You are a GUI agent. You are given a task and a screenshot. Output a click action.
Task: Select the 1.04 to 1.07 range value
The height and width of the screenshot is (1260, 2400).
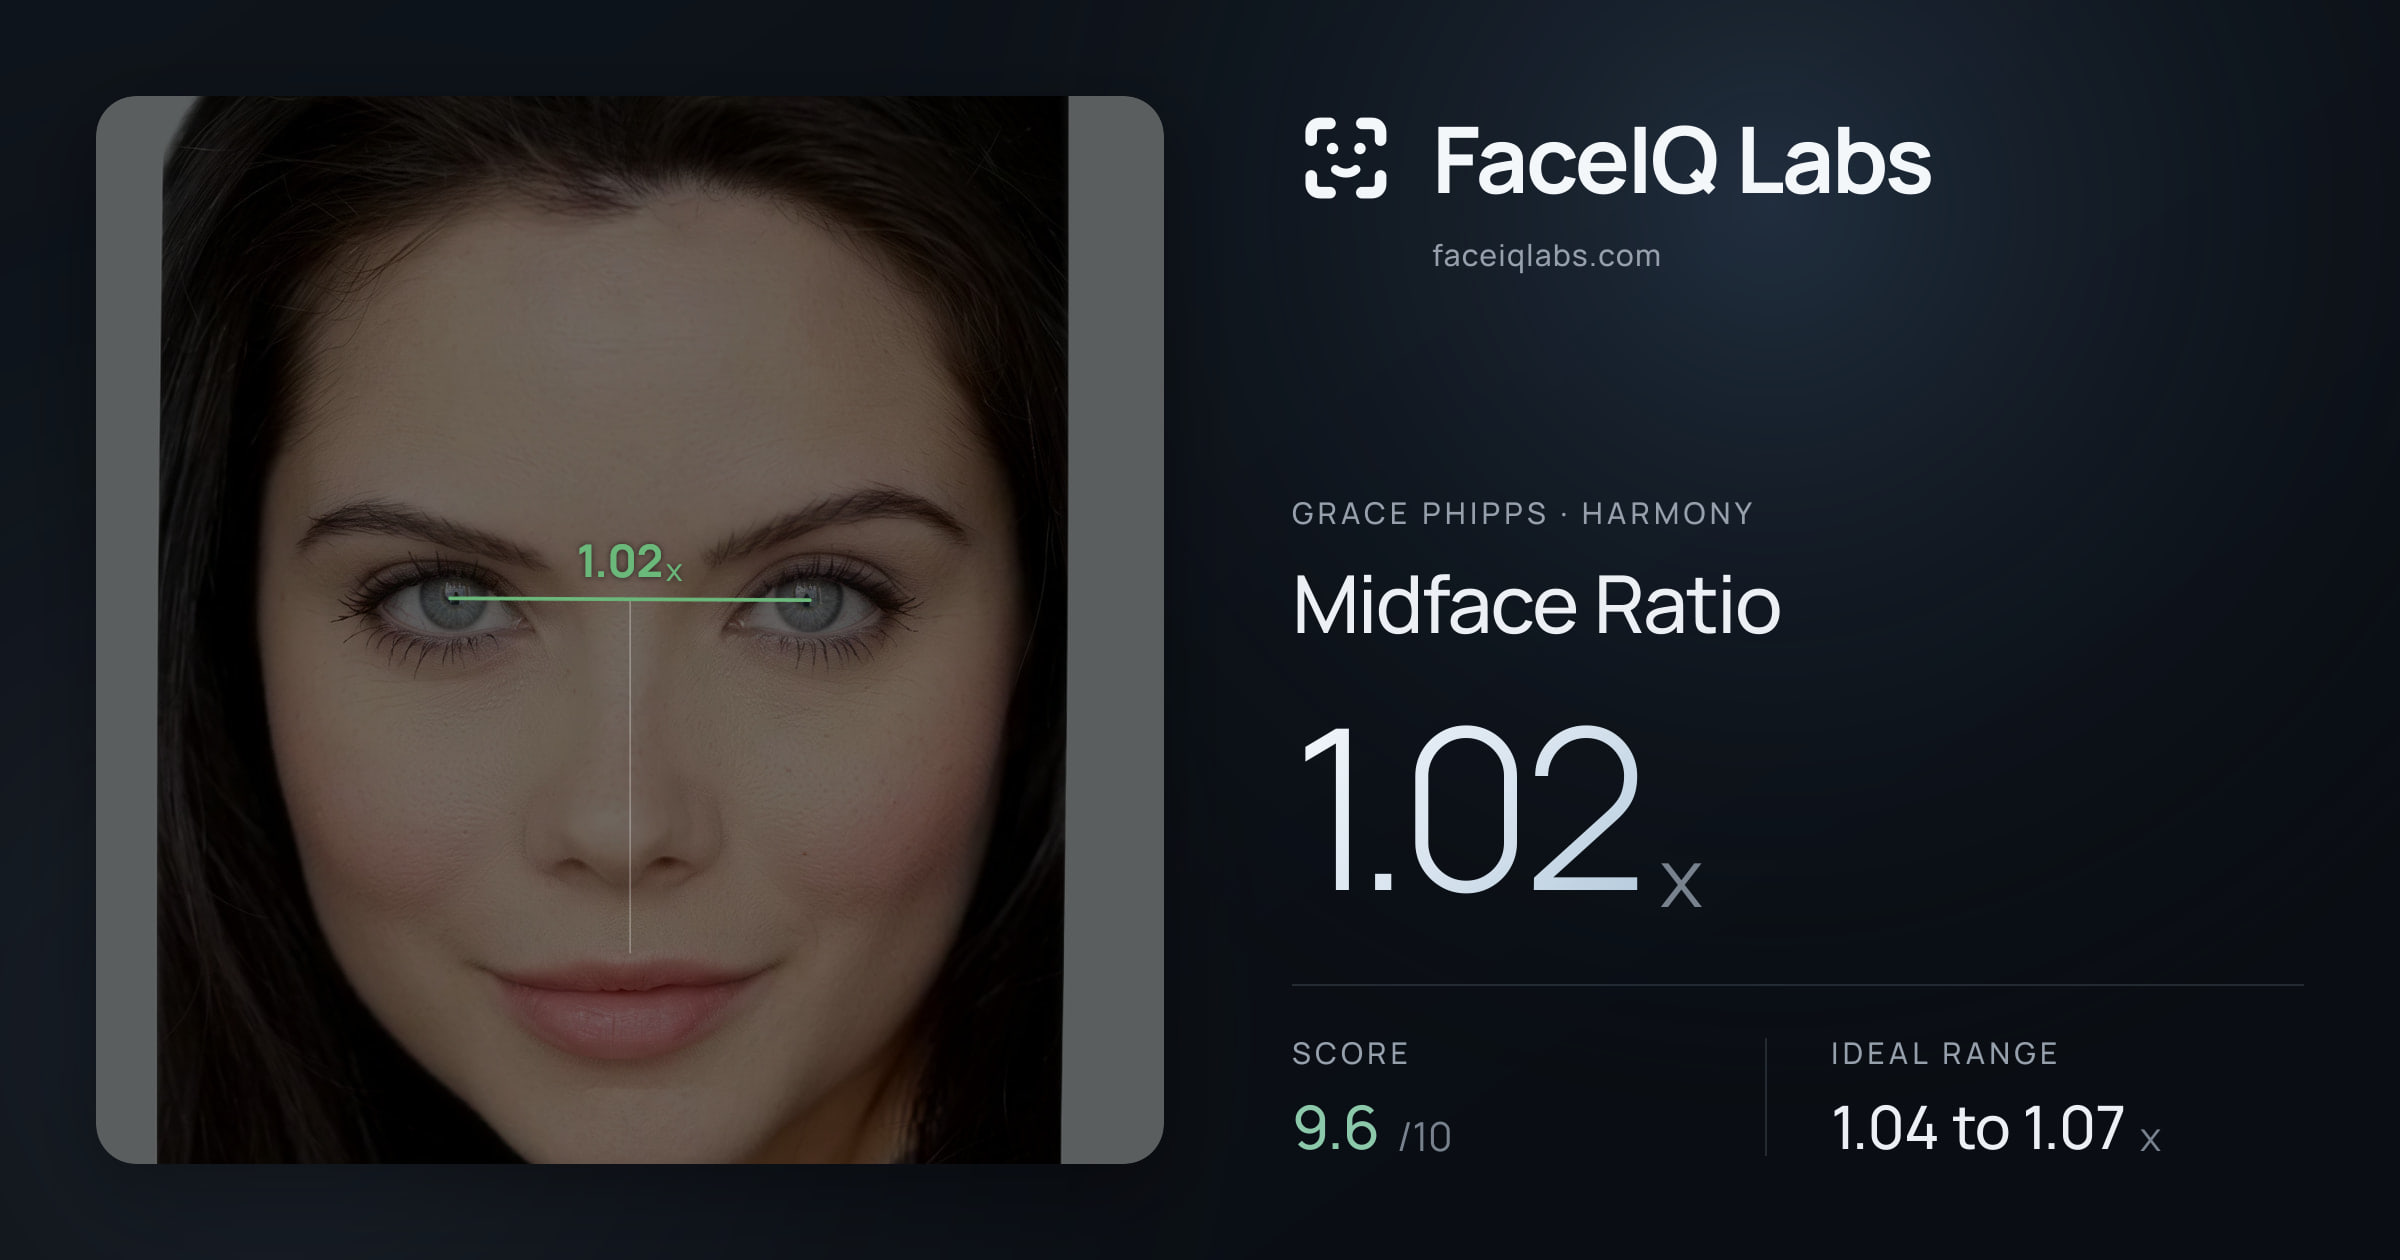click(1996, 1128)
